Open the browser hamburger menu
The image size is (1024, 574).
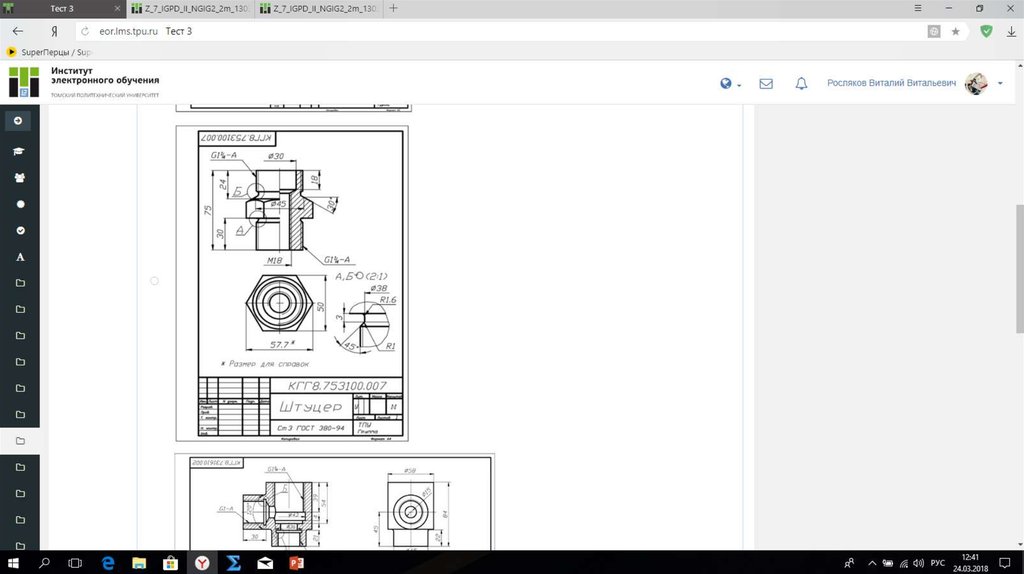click(x=917, y=8)
